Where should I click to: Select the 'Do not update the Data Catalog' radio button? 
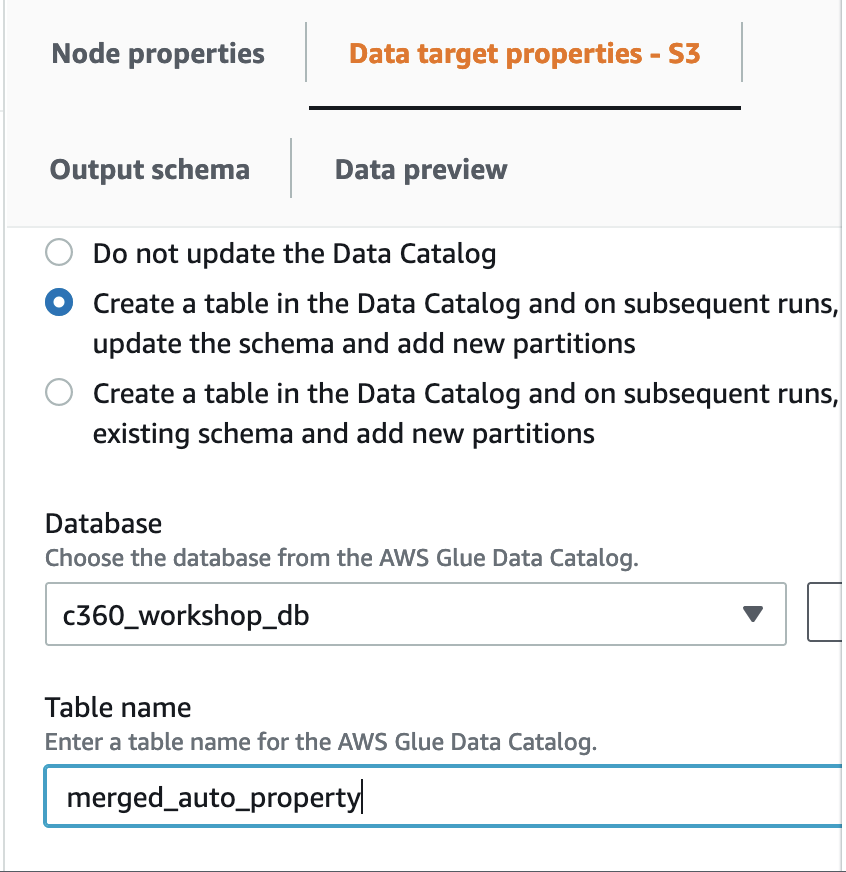(x=60, y=253)
